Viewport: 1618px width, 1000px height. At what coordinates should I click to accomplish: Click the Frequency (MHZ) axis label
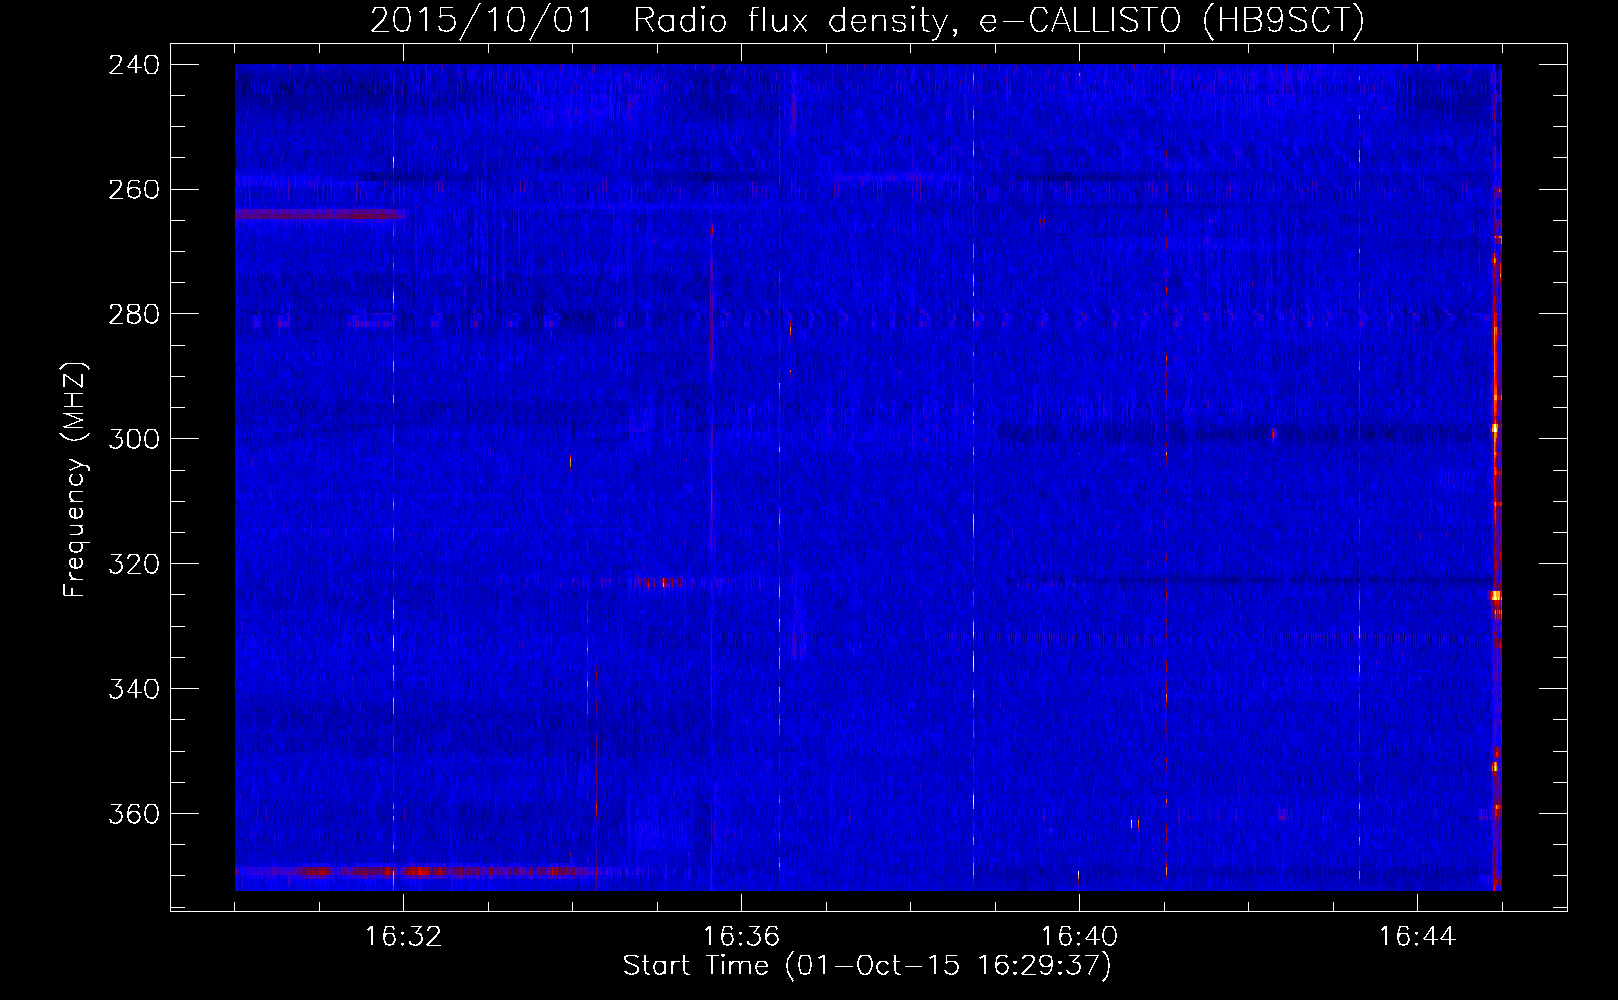pos(75,479)
